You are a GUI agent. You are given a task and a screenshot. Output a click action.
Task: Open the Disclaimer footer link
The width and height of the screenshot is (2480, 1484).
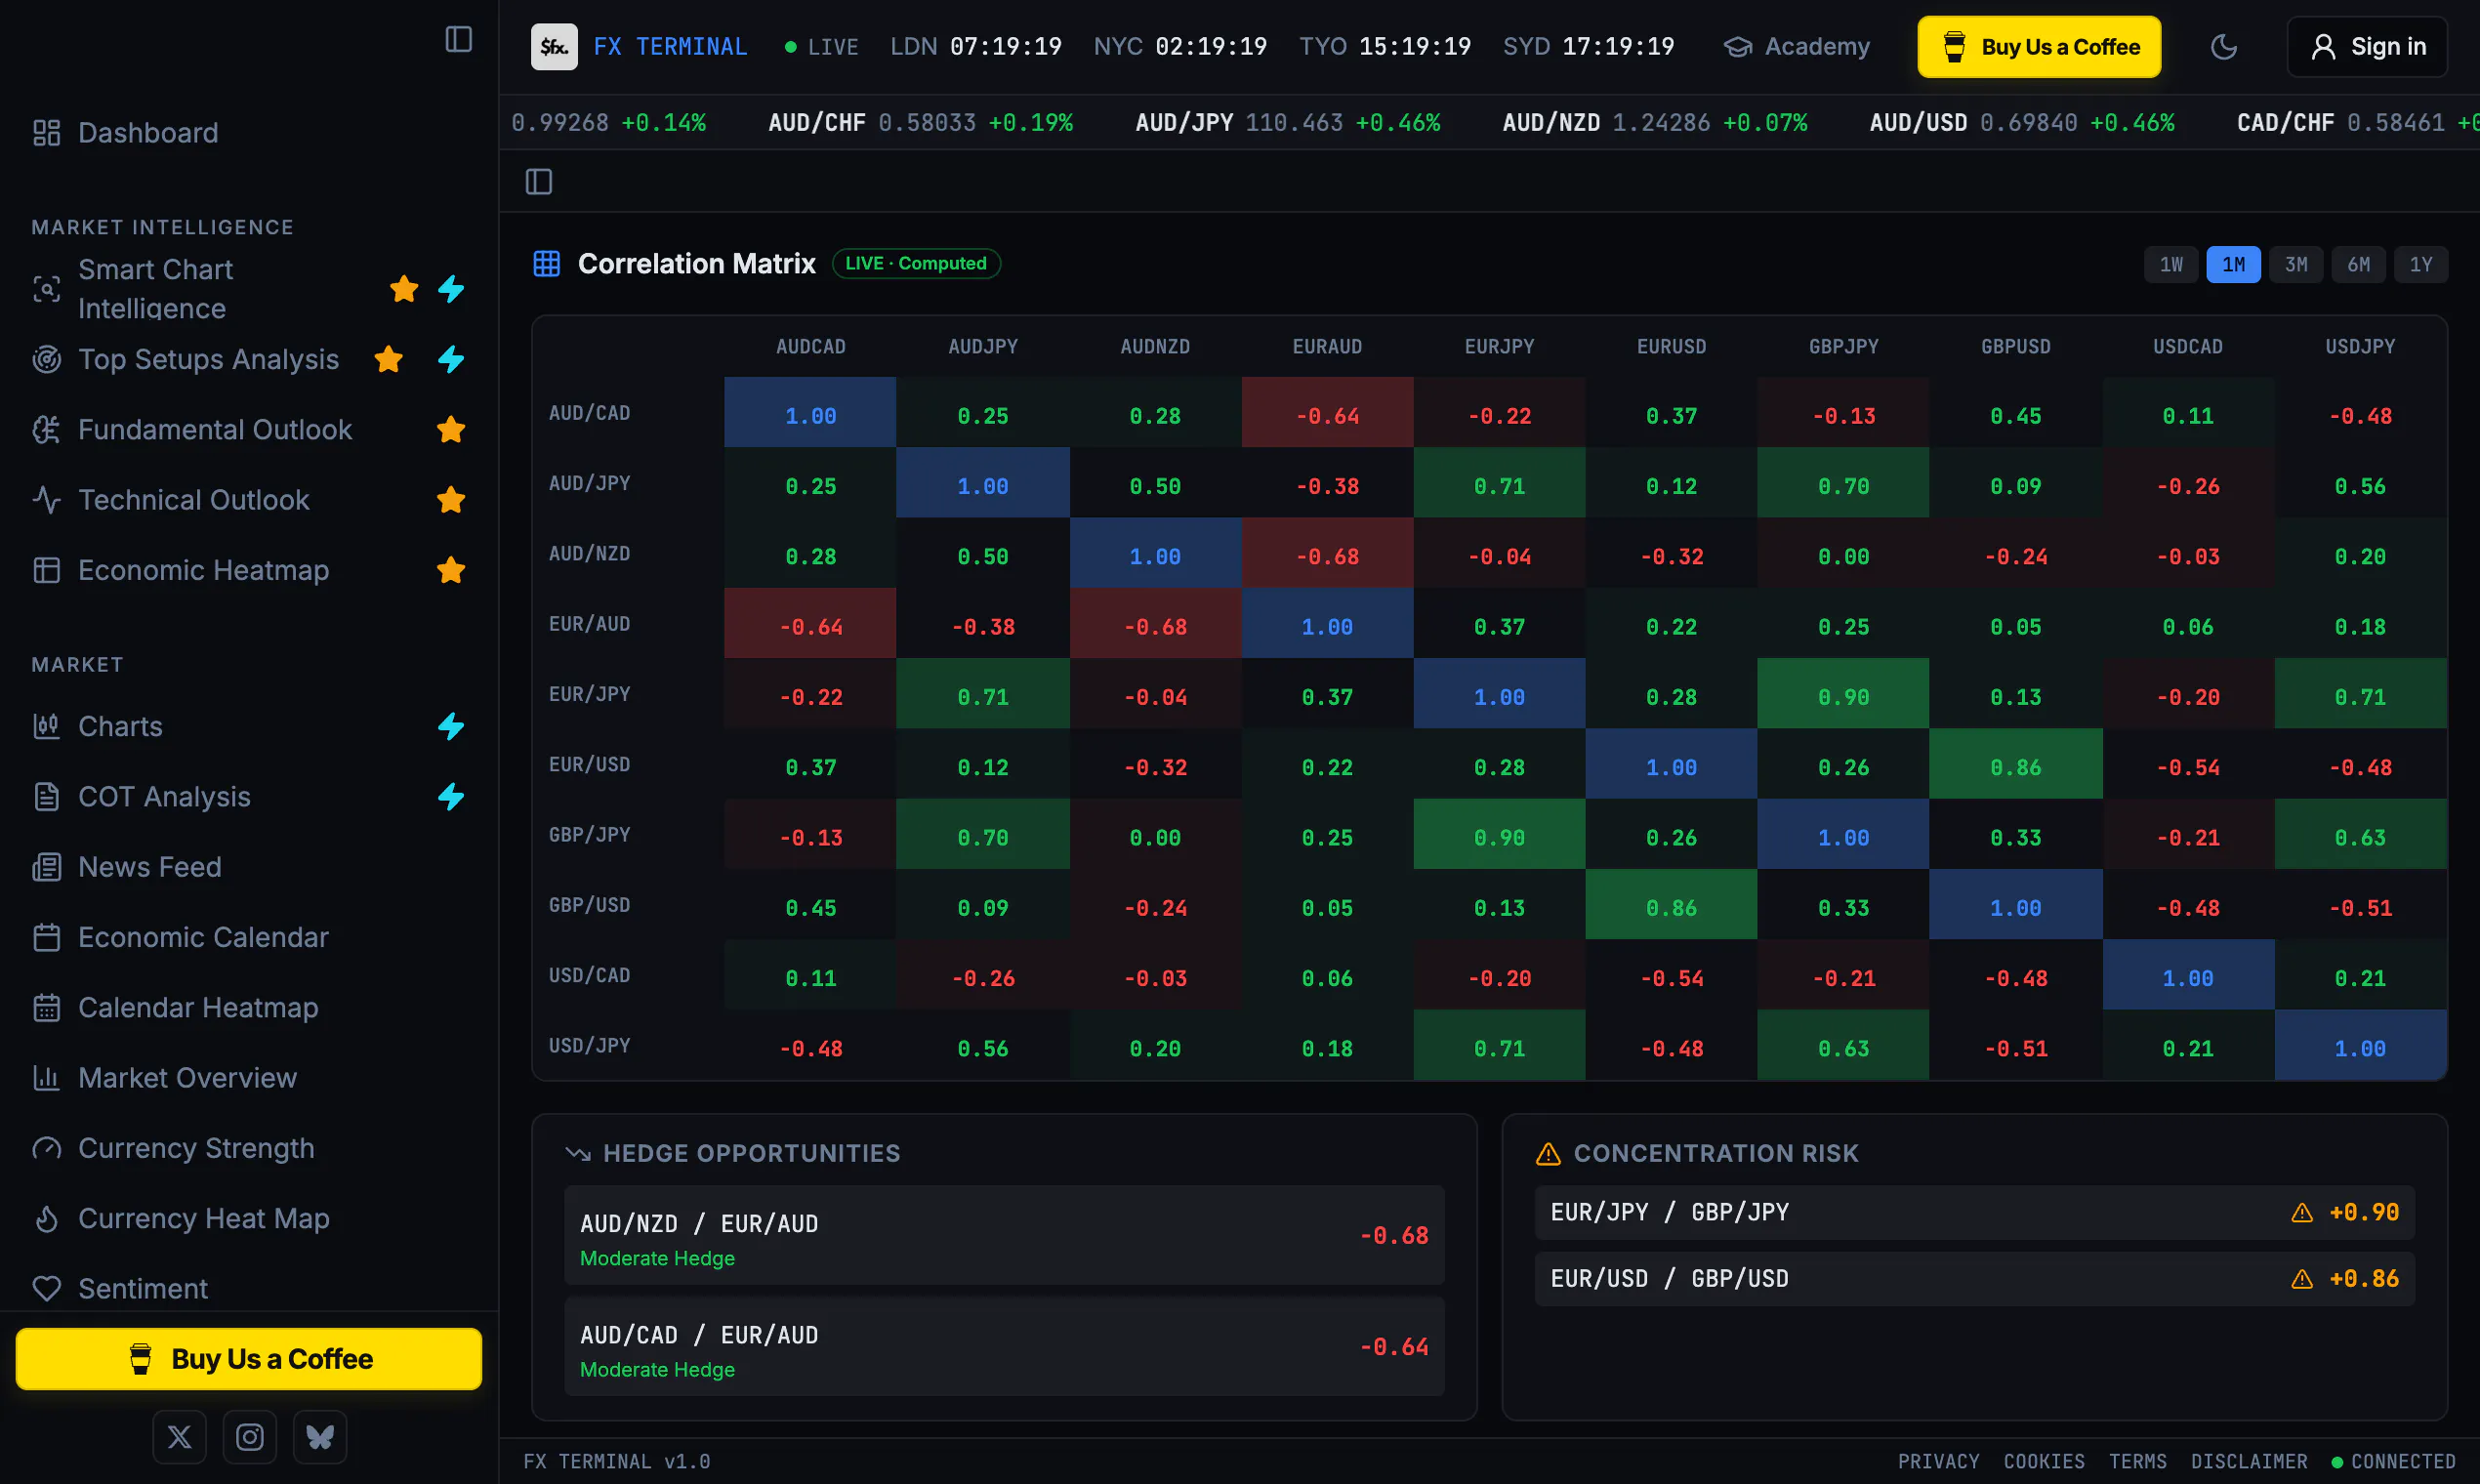[2249, 1461]
